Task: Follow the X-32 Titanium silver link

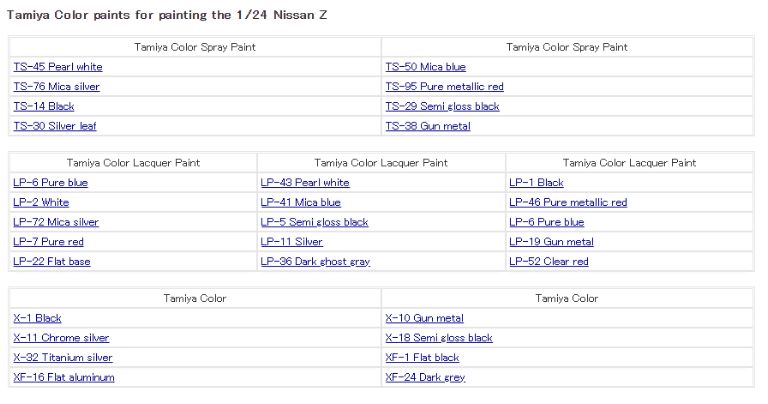Action: pos(63,358)
